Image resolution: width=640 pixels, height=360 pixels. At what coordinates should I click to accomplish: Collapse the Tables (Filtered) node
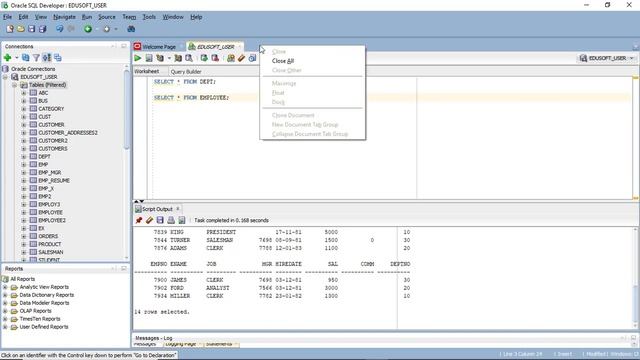(15, 85)
